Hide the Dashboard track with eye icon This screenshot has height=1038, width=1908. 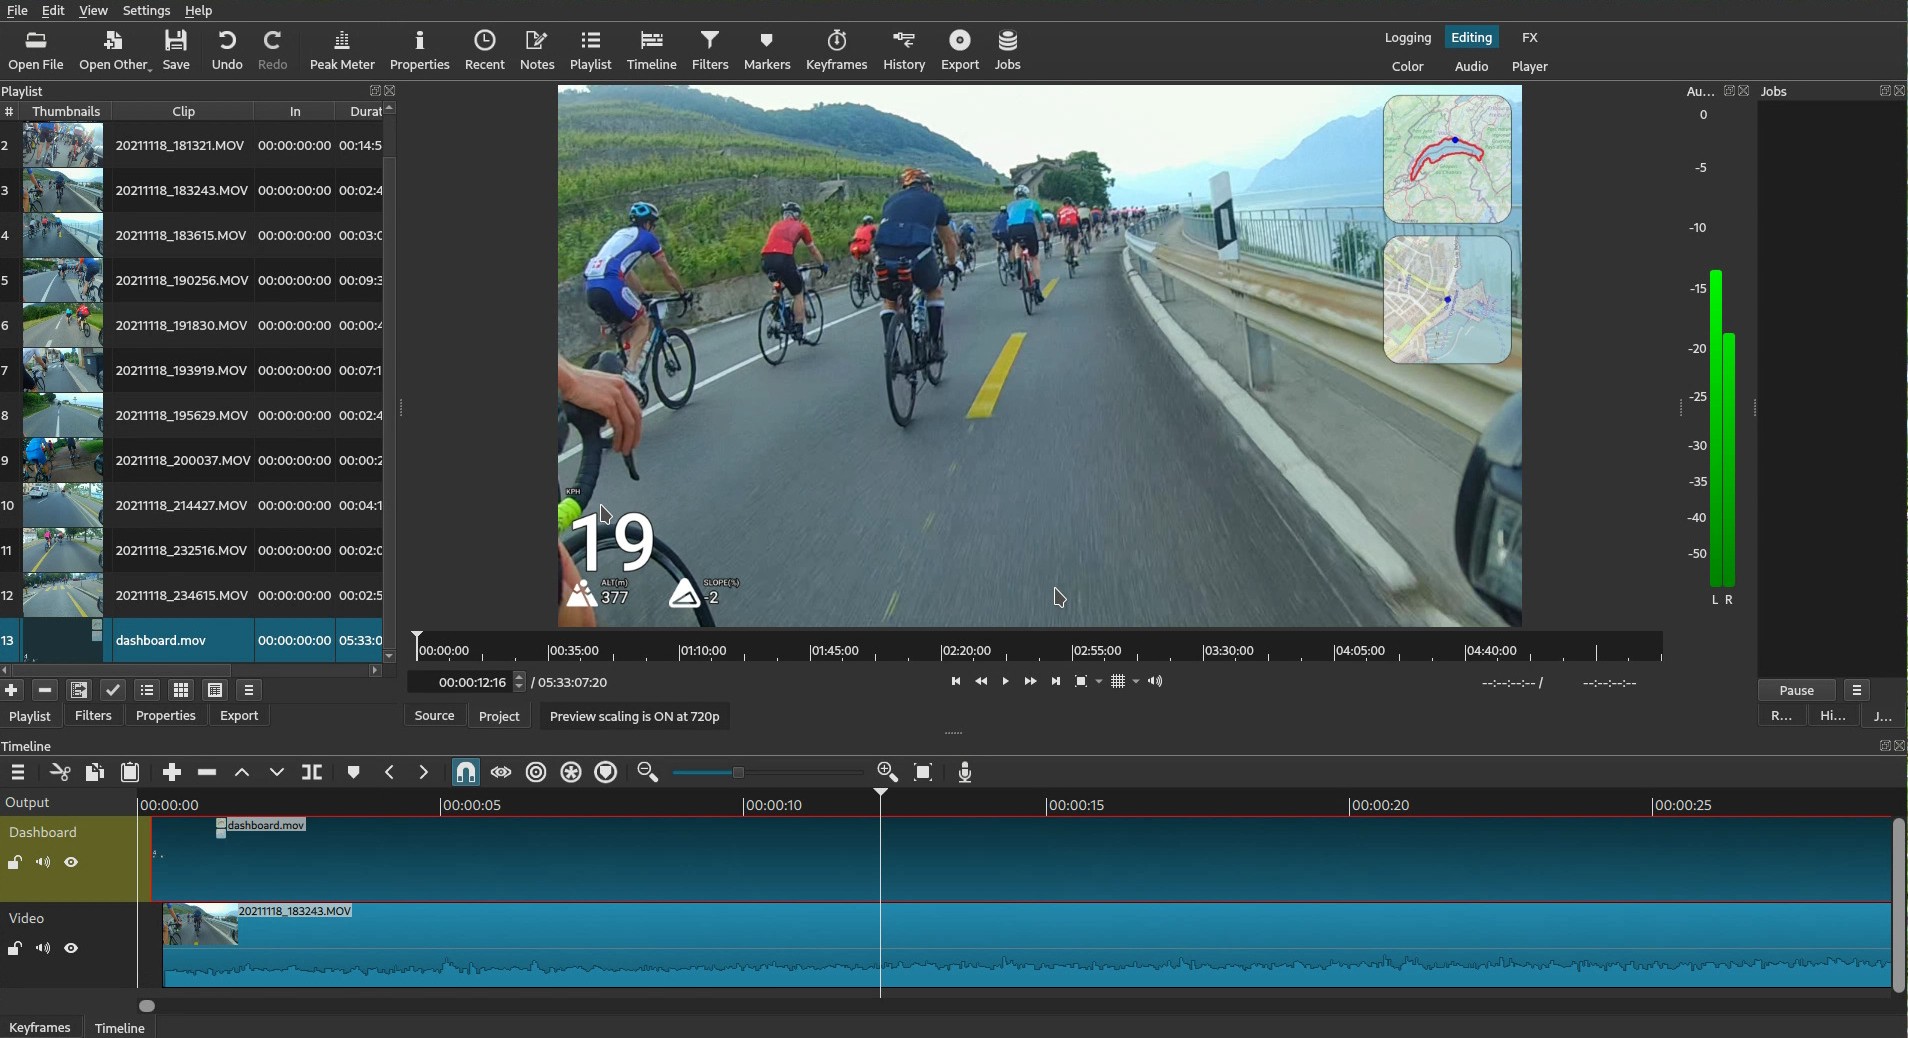(x=72, y=863)
